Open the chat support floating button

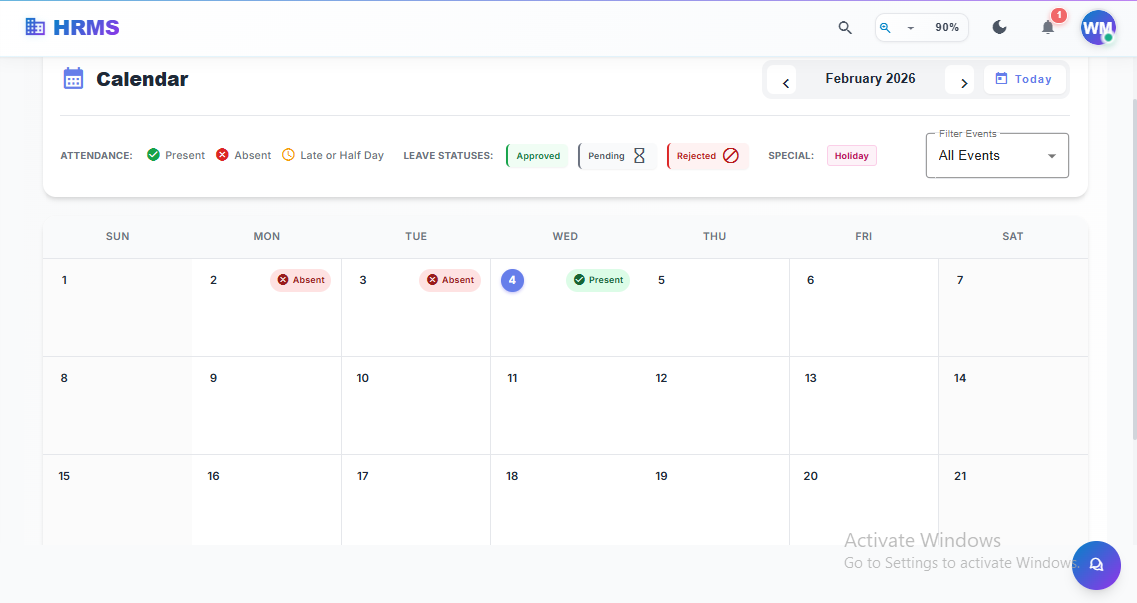pyautogui.click(x=1096, y=565)
